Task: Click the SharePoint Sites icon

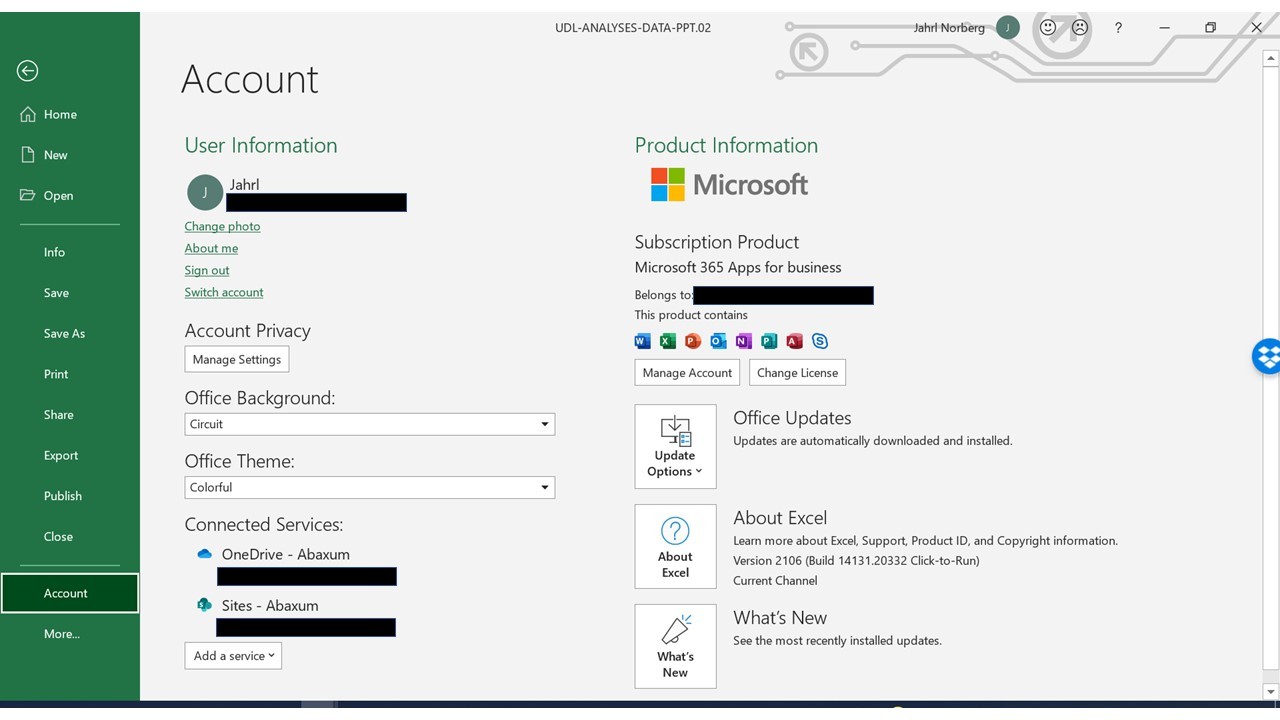Action: [205, 605]
